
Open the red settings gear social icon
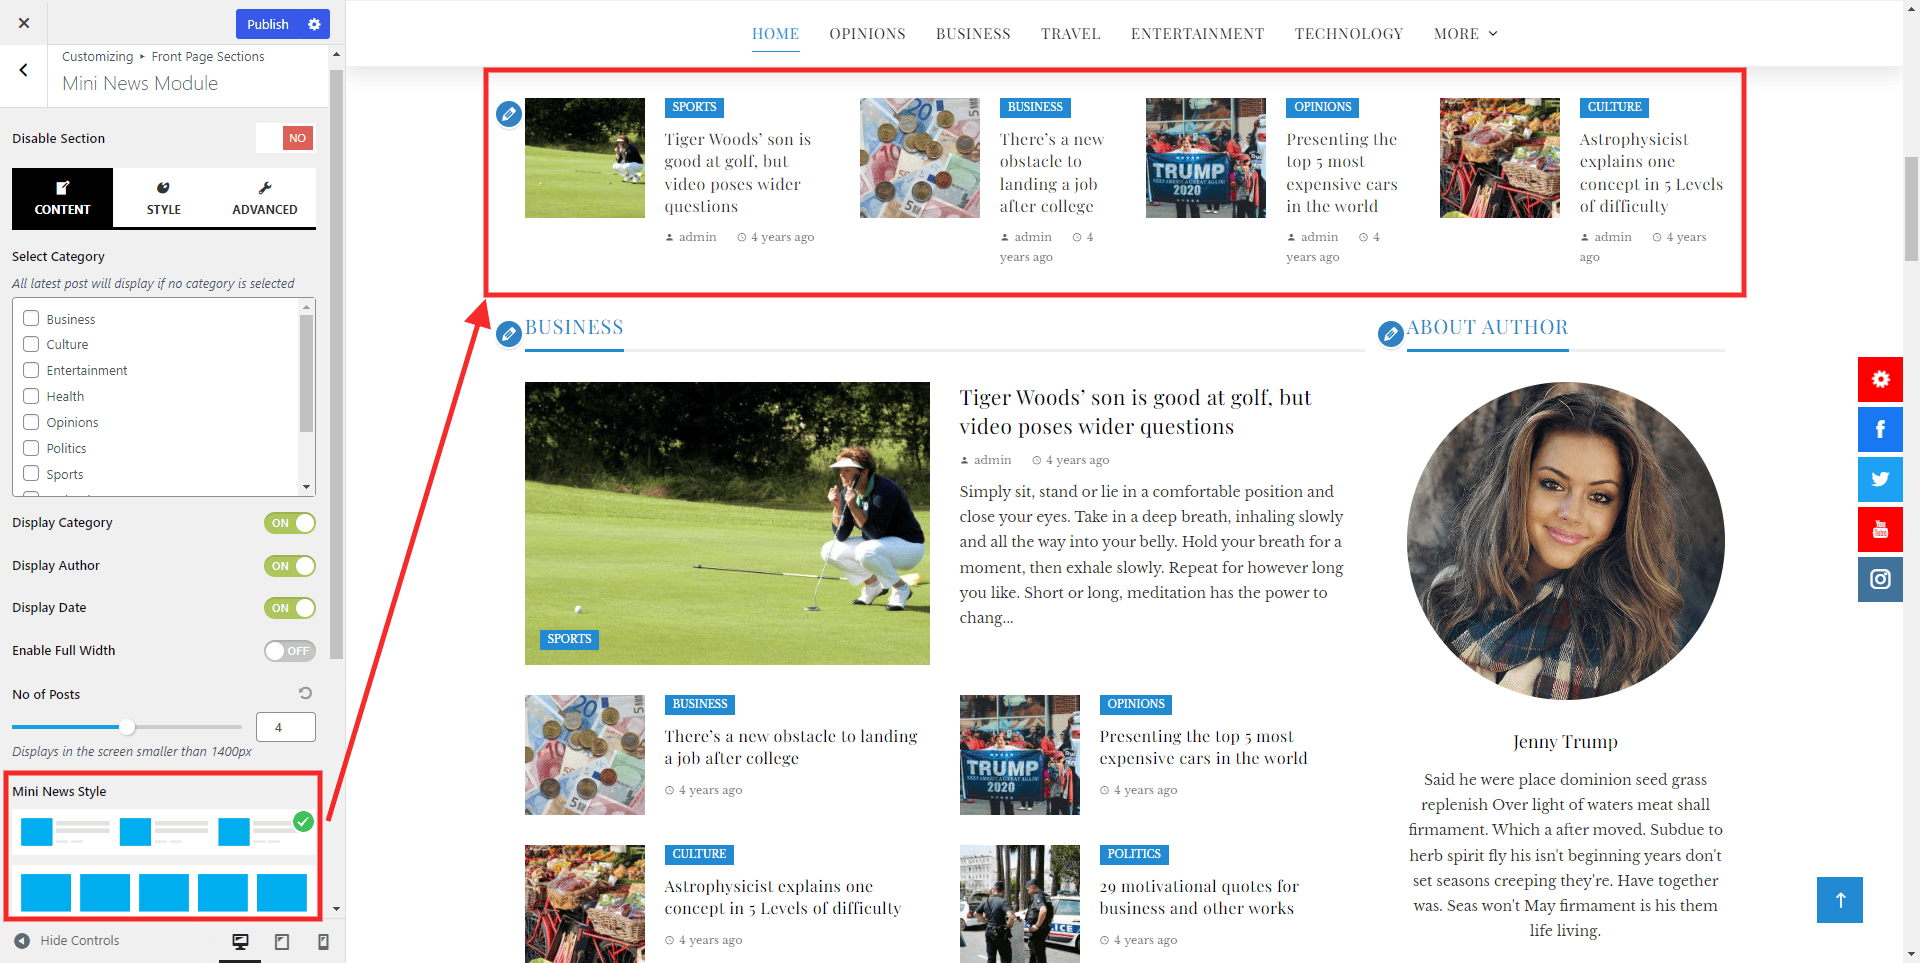[x=1880, y=379]
